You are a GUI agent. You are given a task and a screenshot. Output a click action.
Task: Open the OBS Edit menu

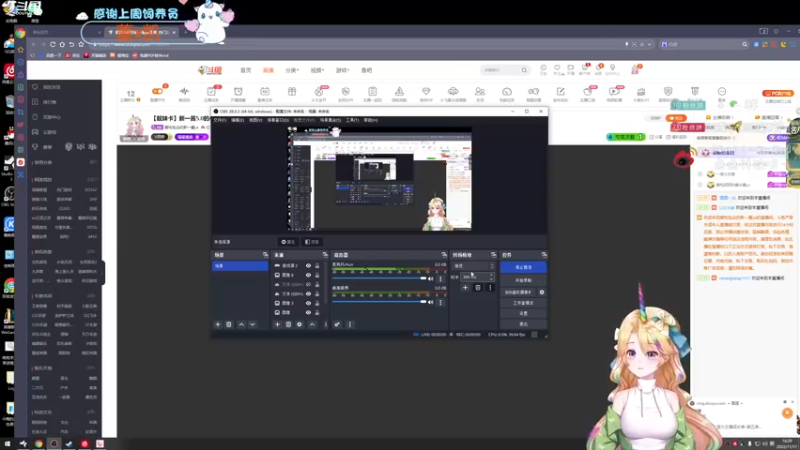pos(237,120)
